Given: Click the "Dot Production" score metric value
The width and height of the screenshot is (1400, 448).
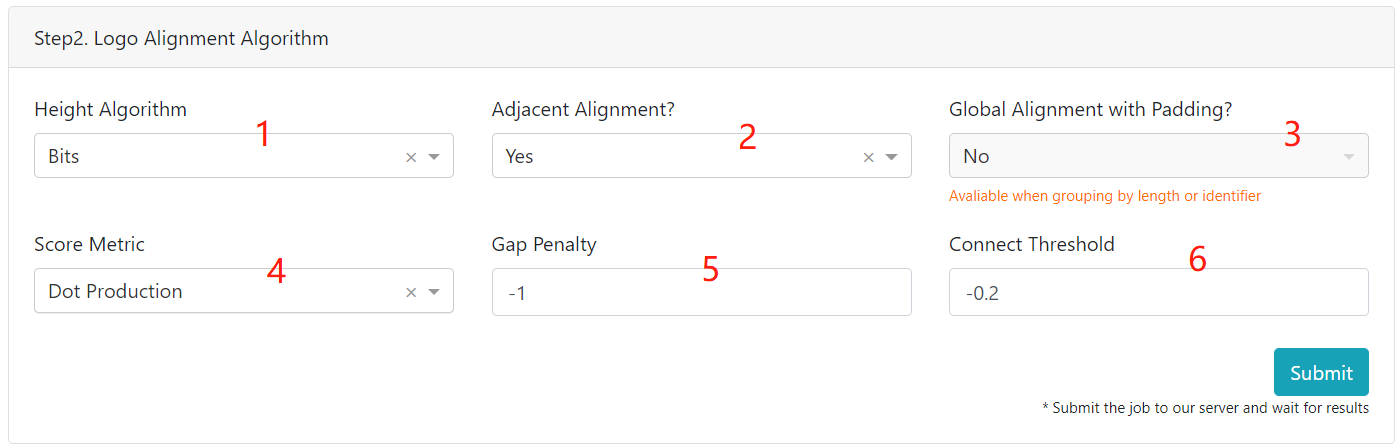Looking at the screenshot, I should 115,292.
